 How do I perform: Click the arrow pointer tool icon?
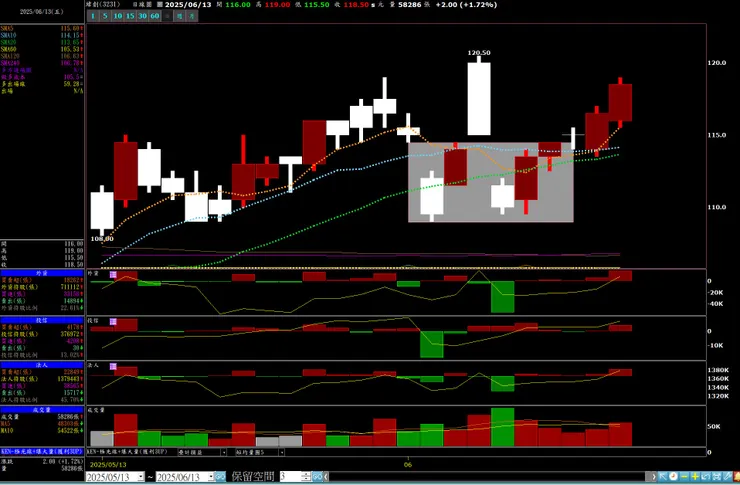click(663, 477)
